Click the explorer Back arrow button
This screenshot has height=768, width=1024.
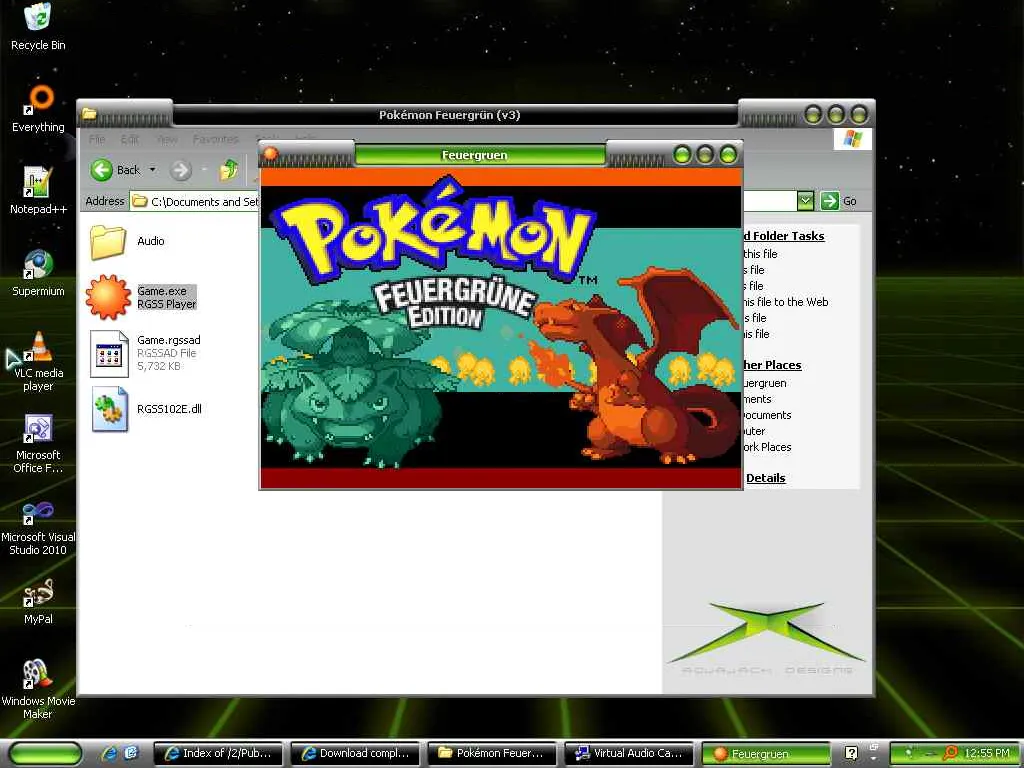[x=102, y=170]
